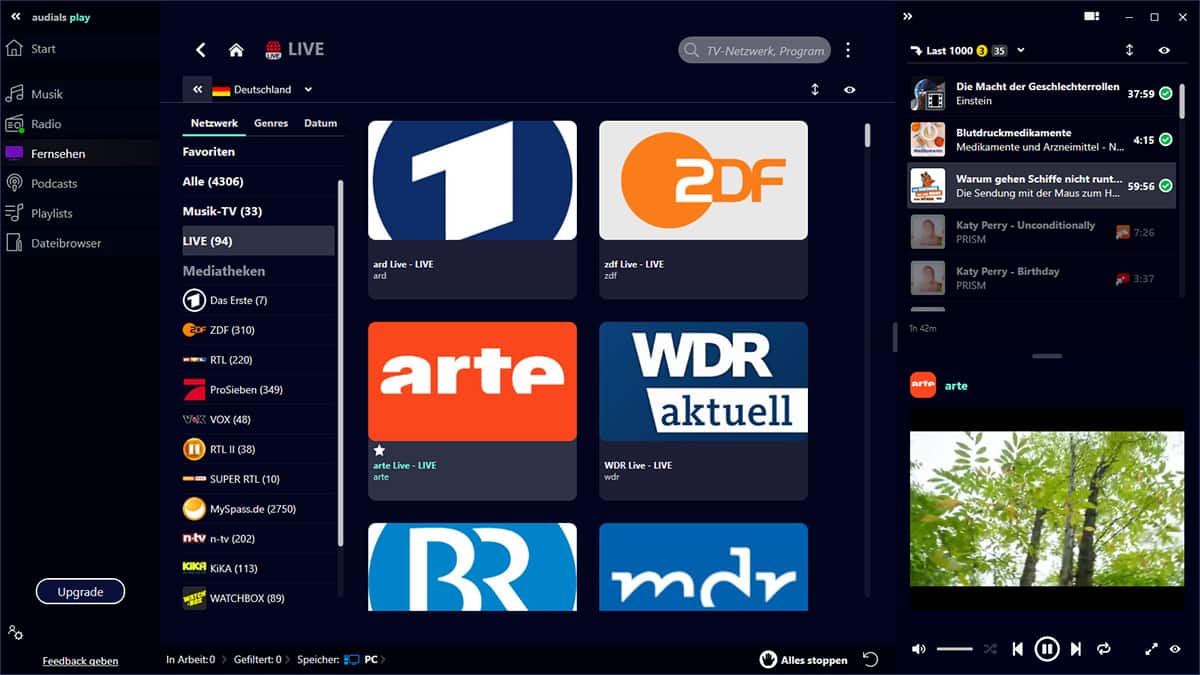Screen dimensions: 1200x675
Task: Expand the right player panel chevrons
Action: coord(907,16)
